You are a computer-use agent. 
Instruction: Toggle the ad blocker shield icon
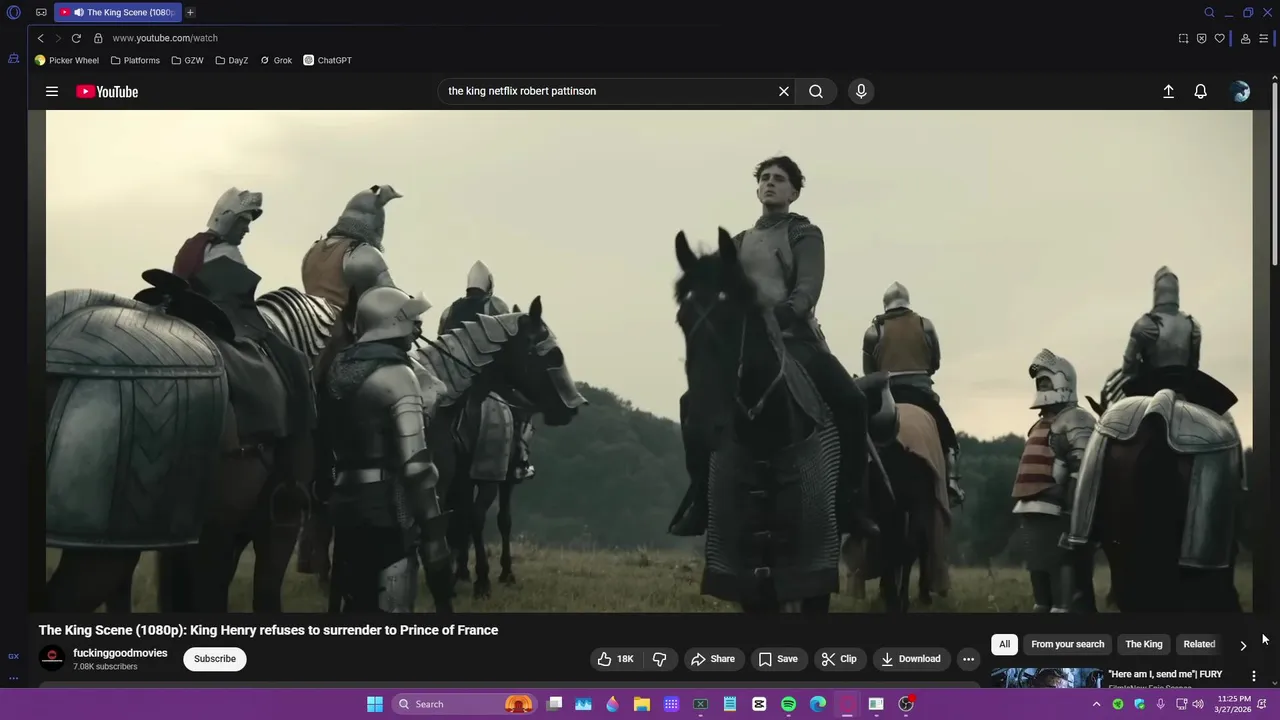pos(1201,38)
